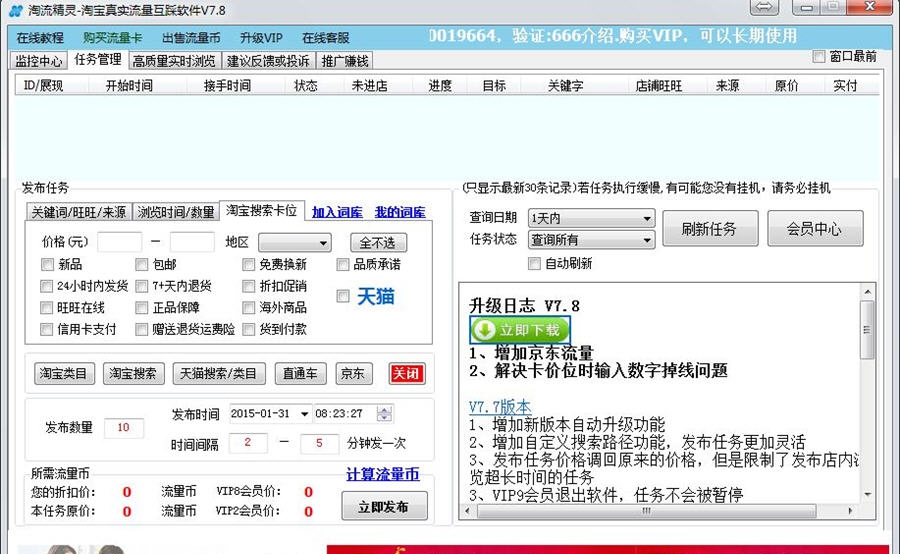Viewport: 900px width, 554px height.
Task: Switch to the 监控中心 tab
Action: [38, 61]
